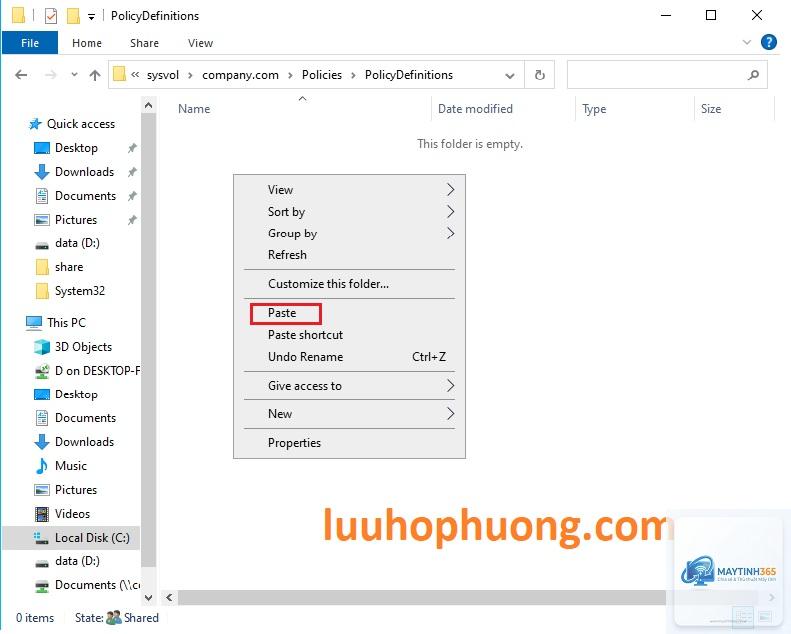
Task: Expand the View submenu in the context menu
Action: 349,190
